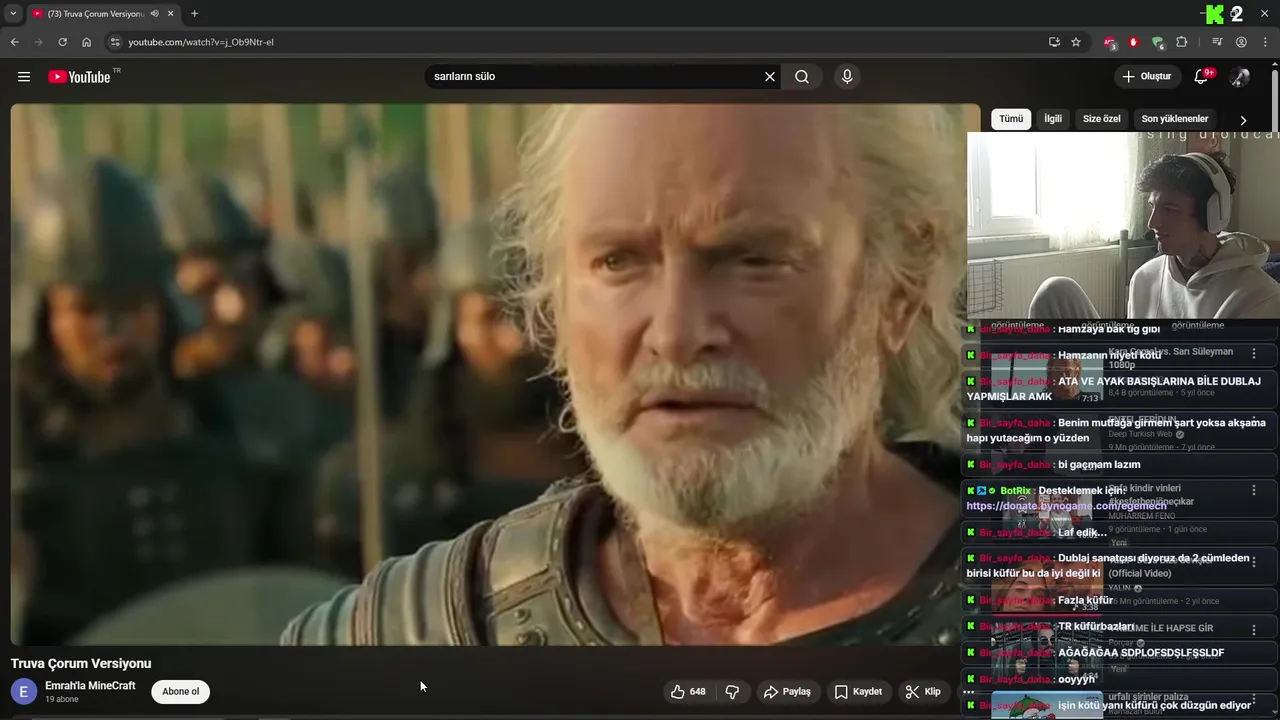The image size is (1280, 720).
Task: Select the Tümü filter chip
Action: 1011,119
